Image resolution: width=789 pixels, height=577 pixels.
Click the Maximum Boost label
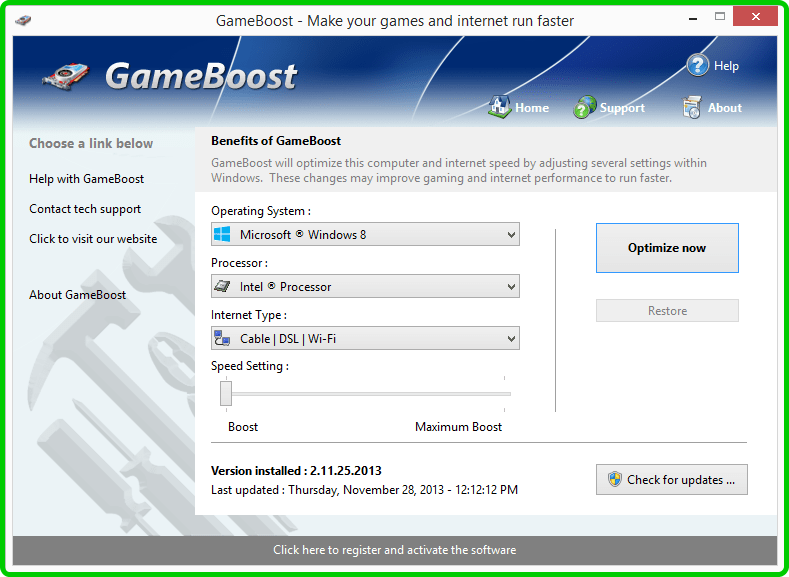tap(458, 427)
